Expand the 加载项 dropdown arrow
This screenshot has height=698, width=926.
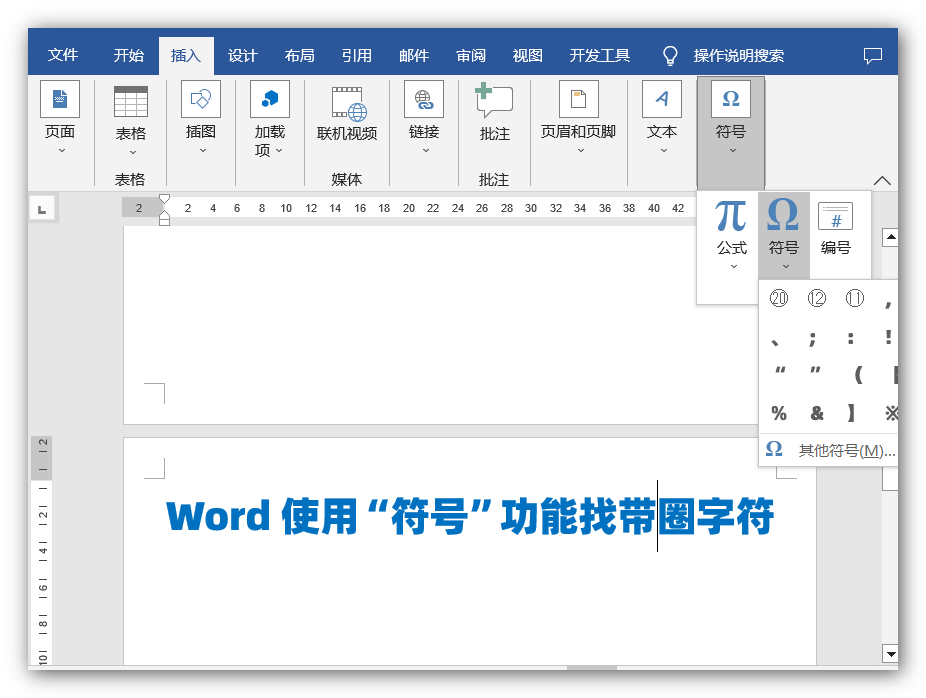(279, 151)
